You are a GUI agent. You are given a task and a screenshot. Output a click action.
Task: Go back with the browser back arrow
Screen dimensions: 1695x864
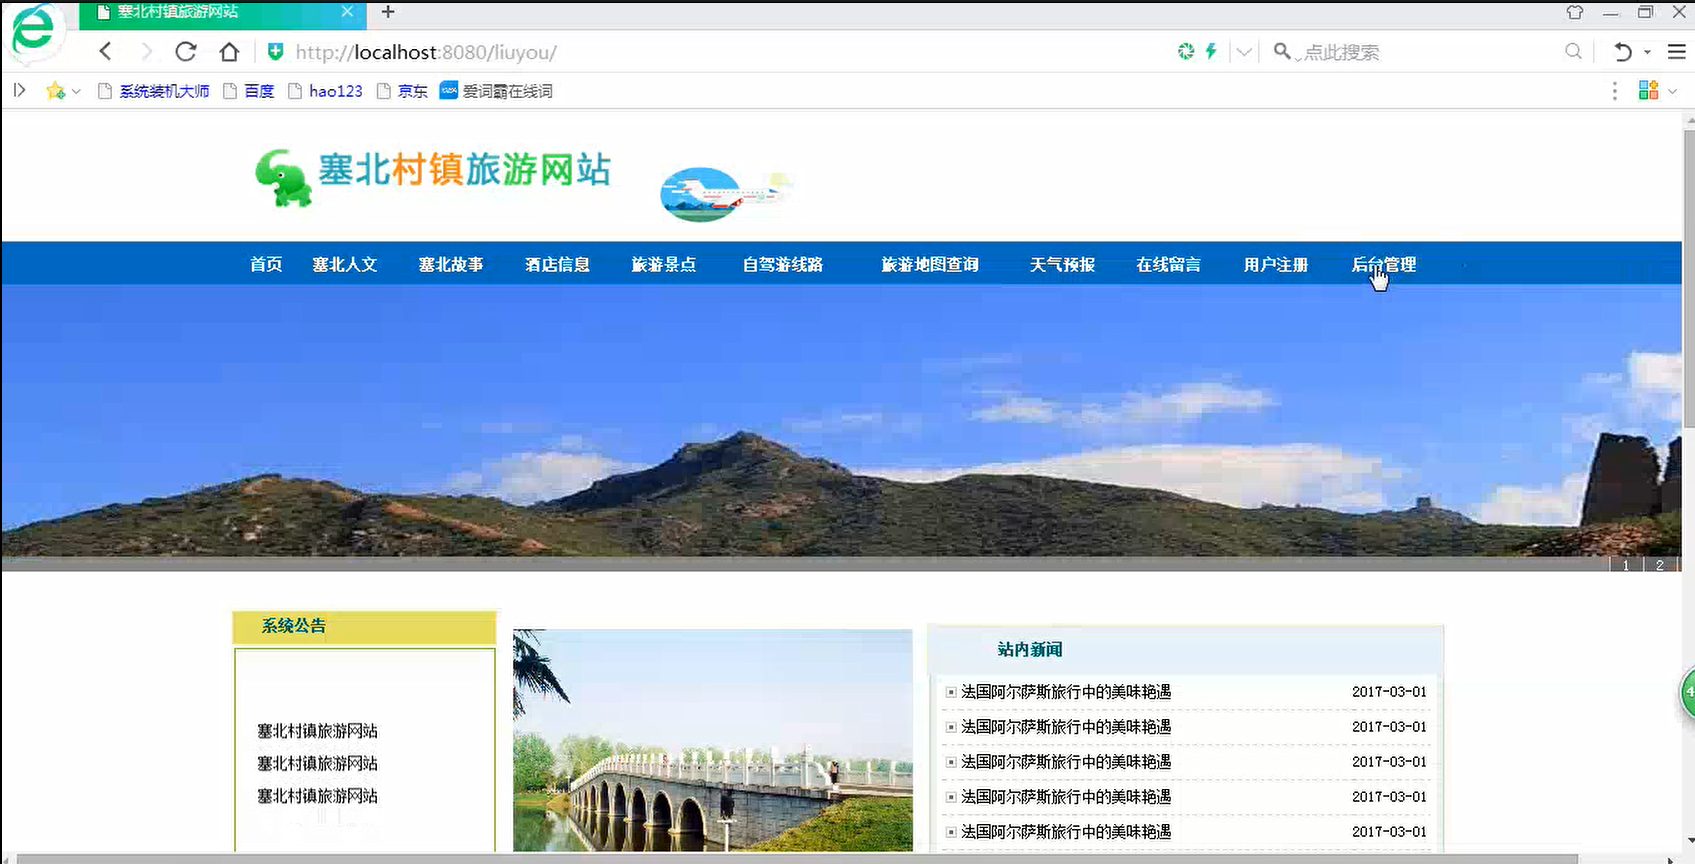click(x=105, y=51)
